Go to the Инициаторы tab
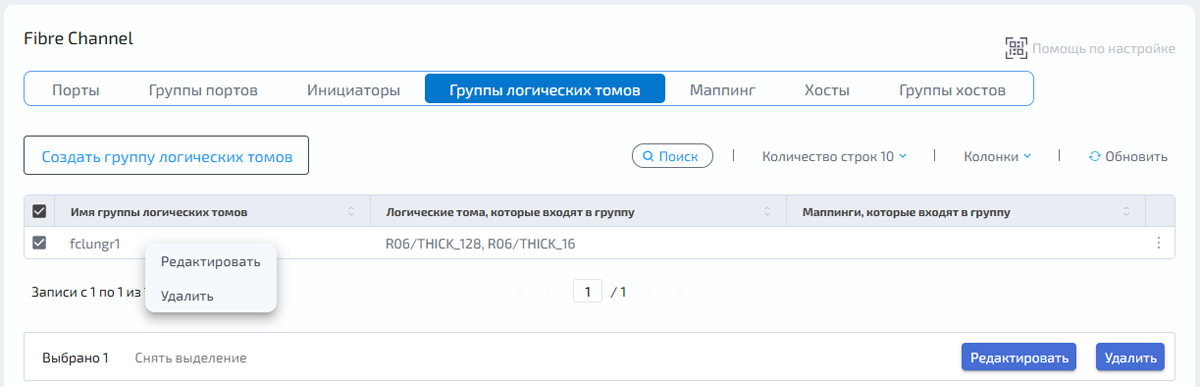The height and width of the screenshot is (387, 1200). (x=354, y=90)
